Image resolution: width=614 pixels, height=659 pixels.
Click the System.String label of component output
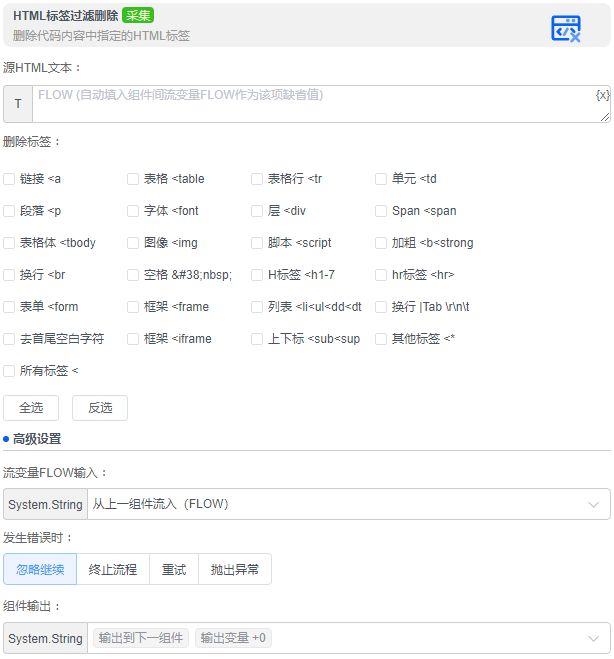pyautogui.click(x=45, y=638)
